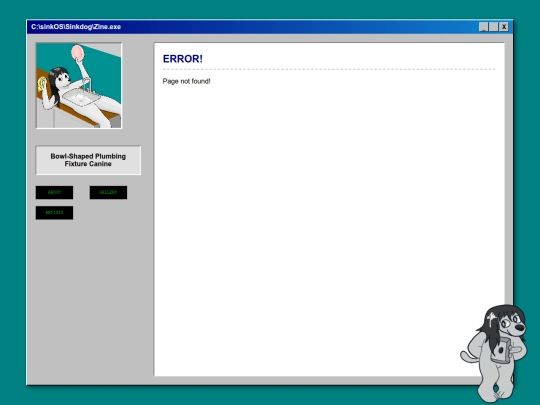The image size is (540, 405).
Task: Click the sink basin in the sidebar illustration
Action: pyautogui.click(x=81, y=97)
